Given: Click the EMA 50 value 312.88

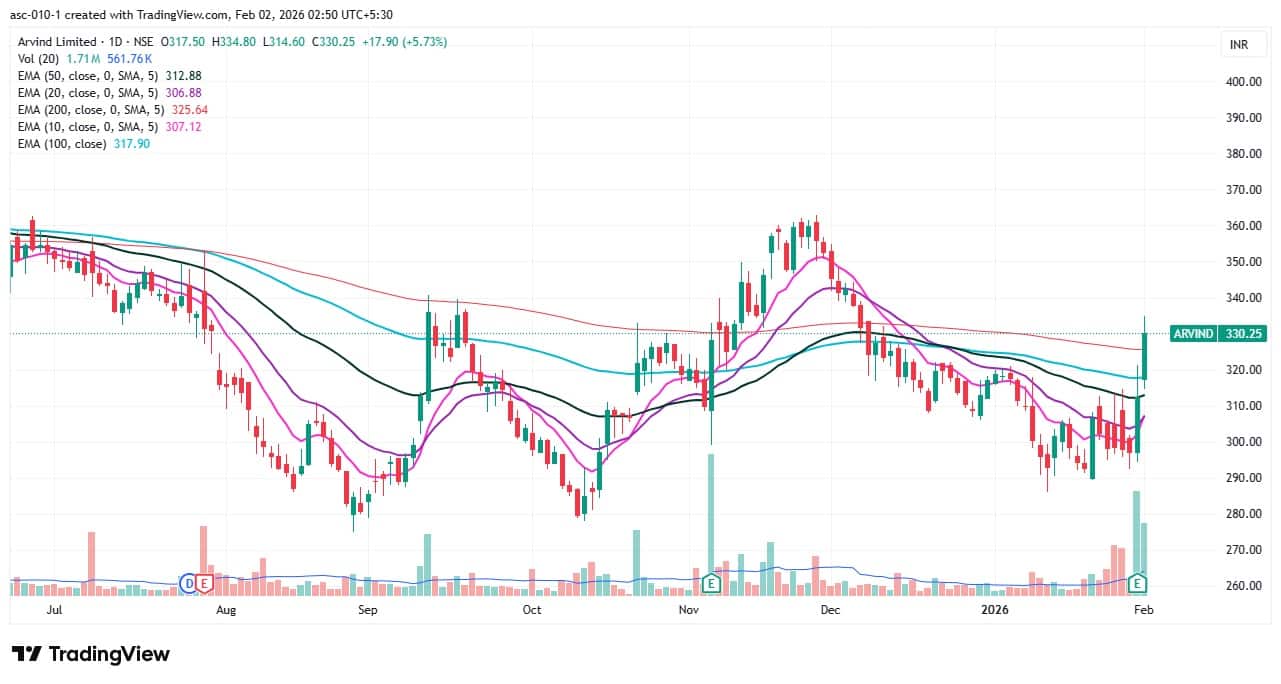Looking at the screenshot, I should (x=186, y=76).
